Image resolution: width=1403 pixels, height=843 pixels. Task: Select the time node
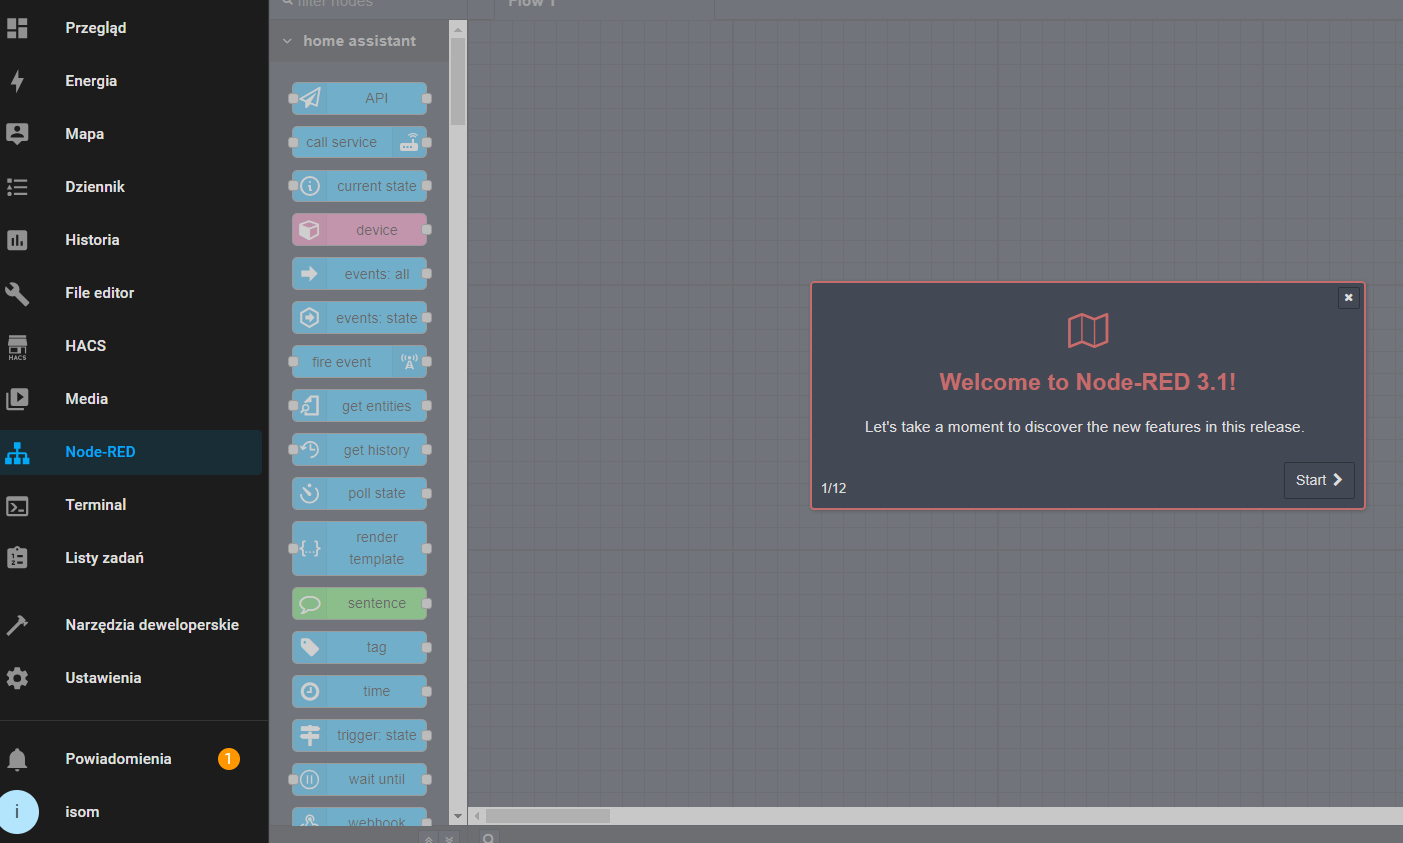(360, 691)
